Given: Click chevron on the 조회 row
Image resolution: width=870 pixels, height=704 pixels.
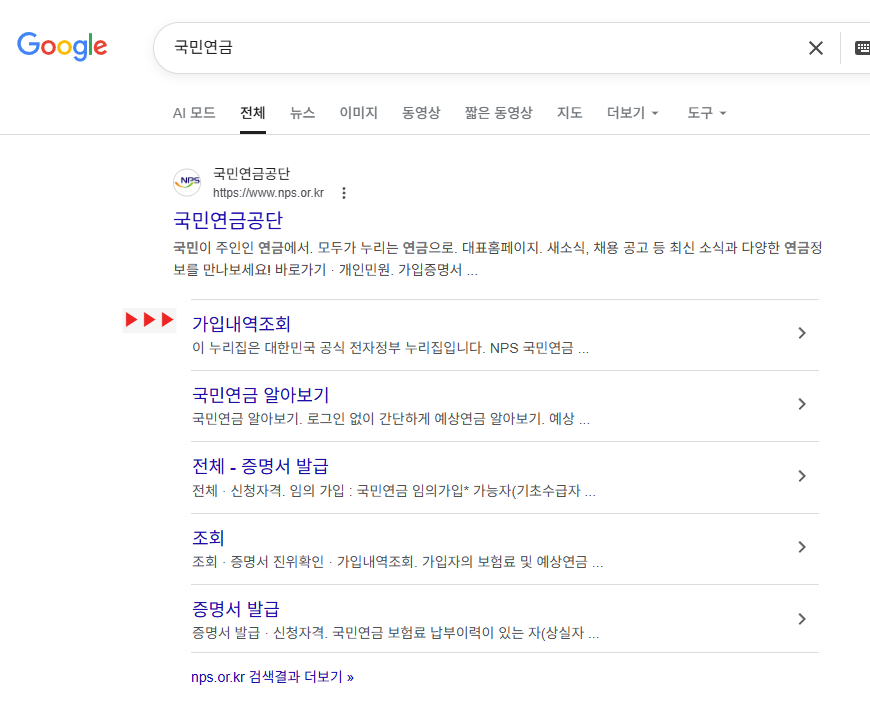Looking at the screenshot, I should pos(802,547).
